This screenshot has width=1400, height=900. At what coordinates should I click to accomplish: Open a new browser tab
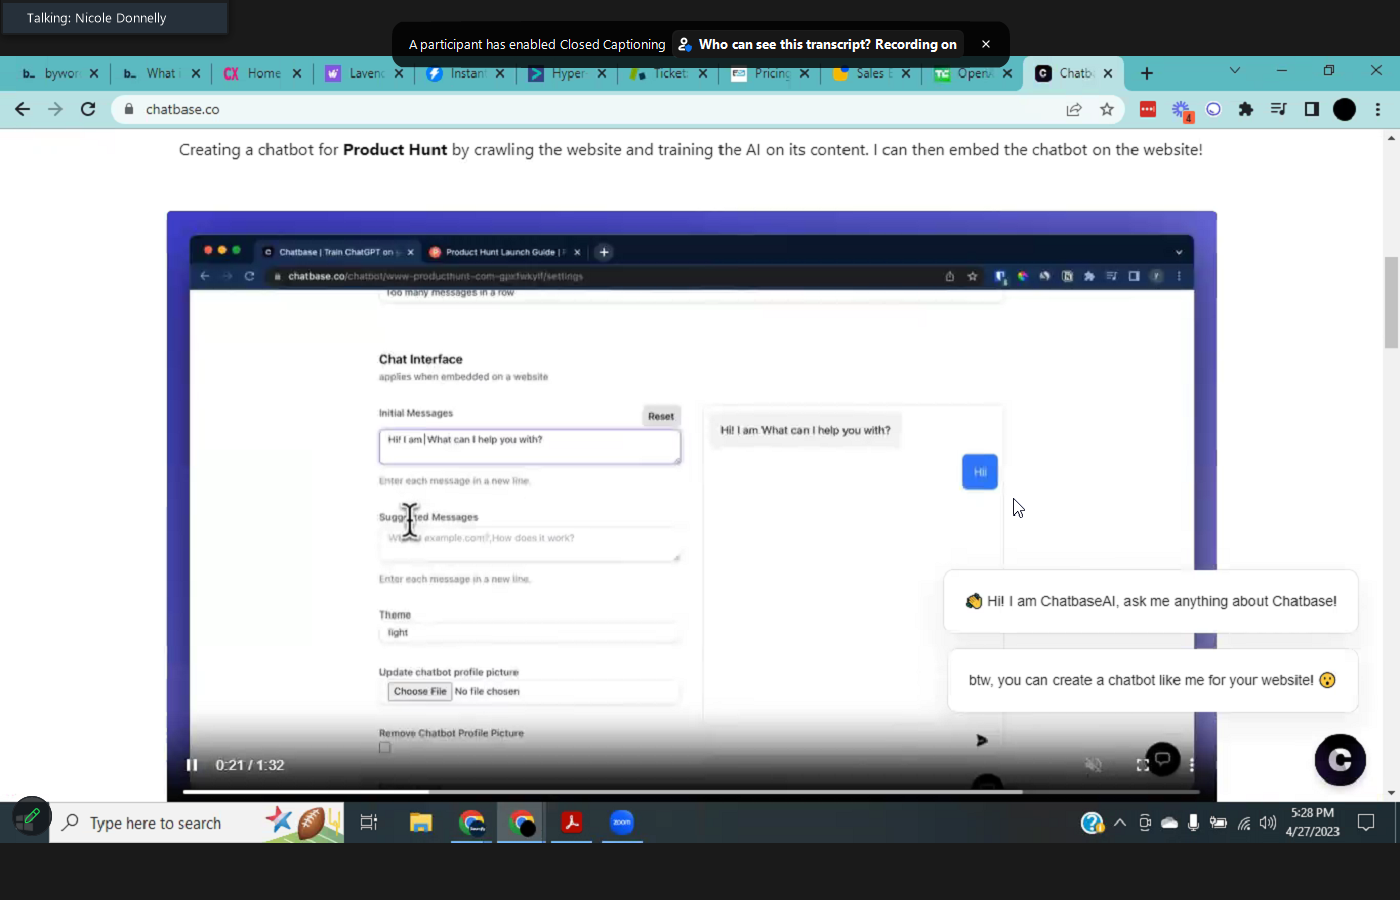1147,73
